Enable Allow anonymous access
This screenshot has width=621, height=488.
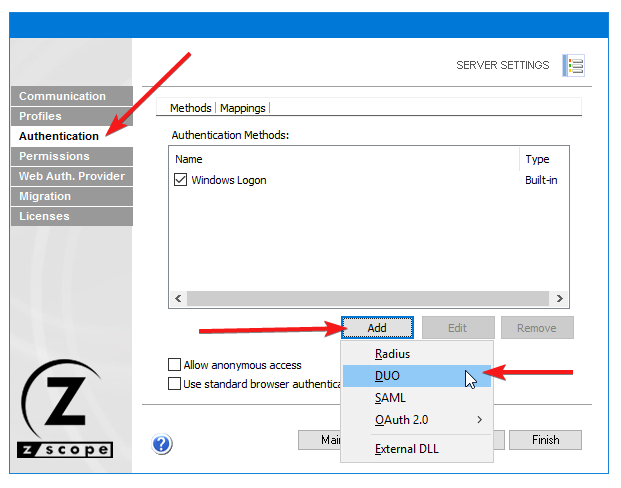click(x=174, y=364)
